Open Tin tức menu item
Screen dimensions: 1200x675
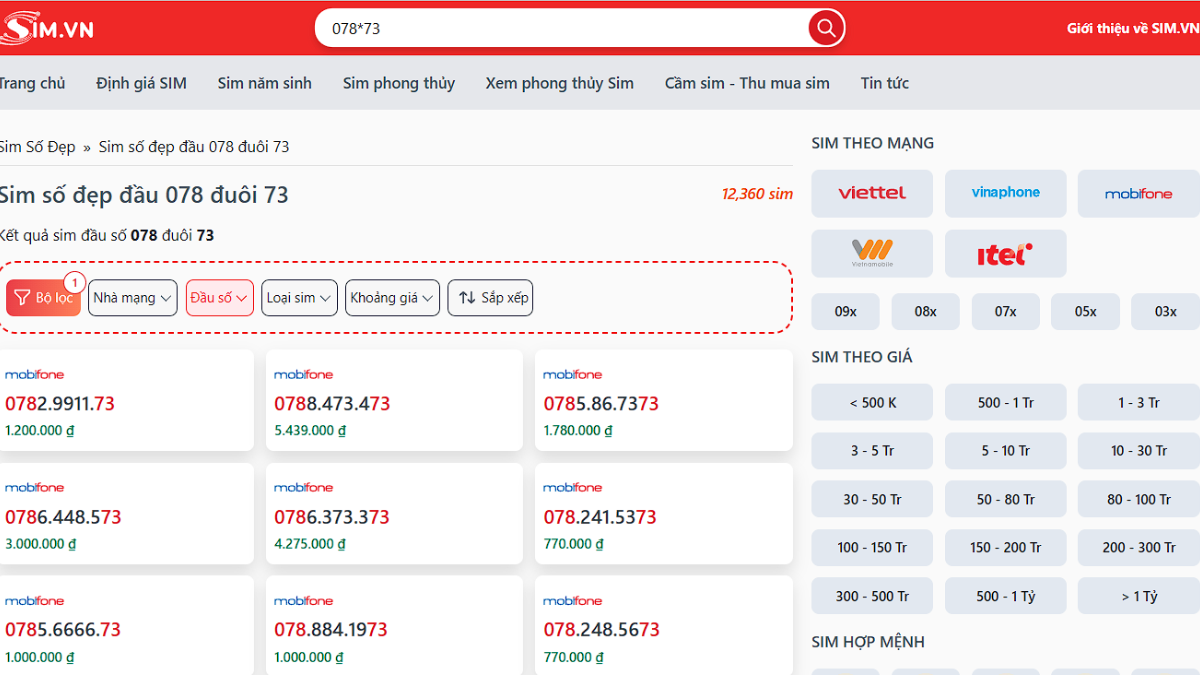coord(884,83)
